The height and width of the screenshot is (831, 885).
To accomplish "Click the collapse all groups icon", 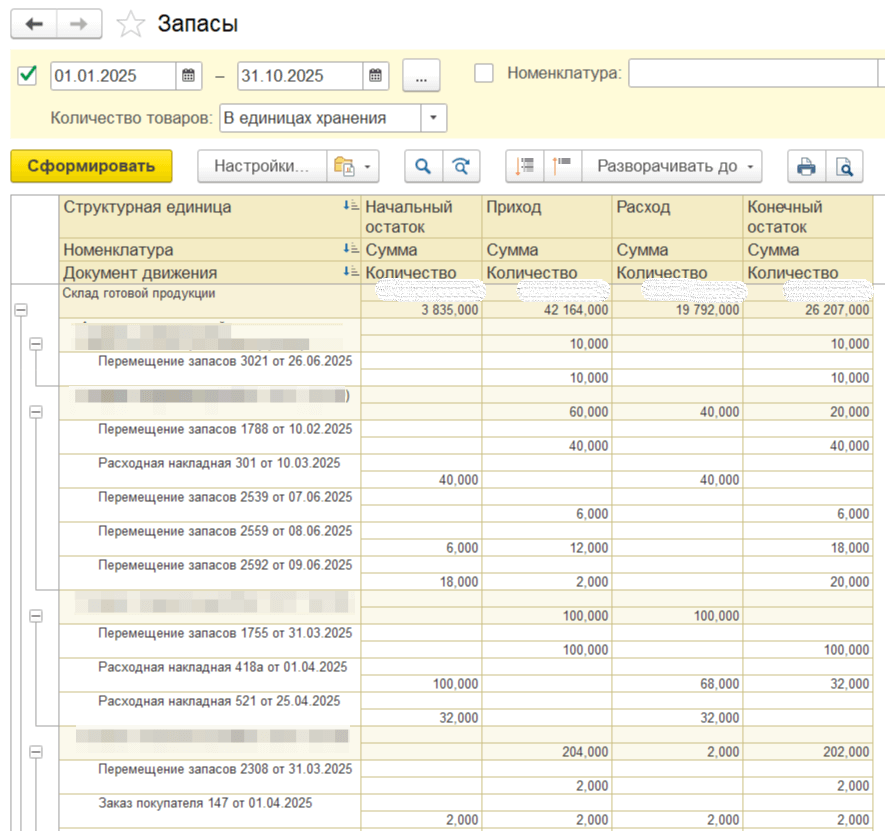I will click(x=562, y=167).
